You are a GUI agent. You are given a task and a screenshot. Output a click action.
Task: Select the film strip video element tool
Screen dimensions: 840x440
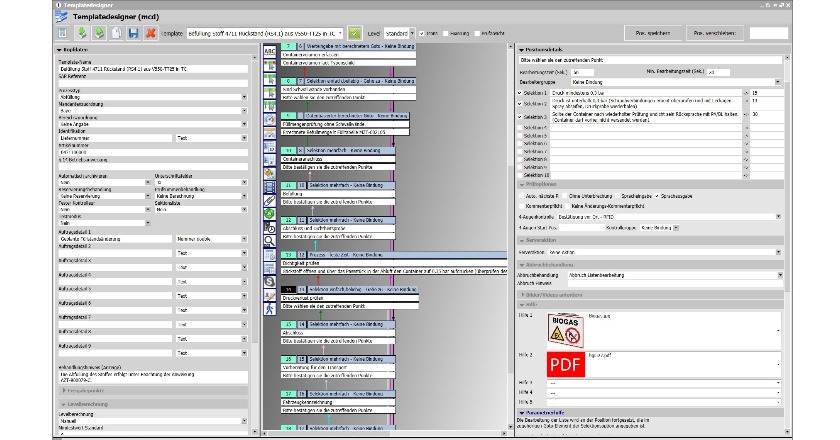(x=269, y=187)
